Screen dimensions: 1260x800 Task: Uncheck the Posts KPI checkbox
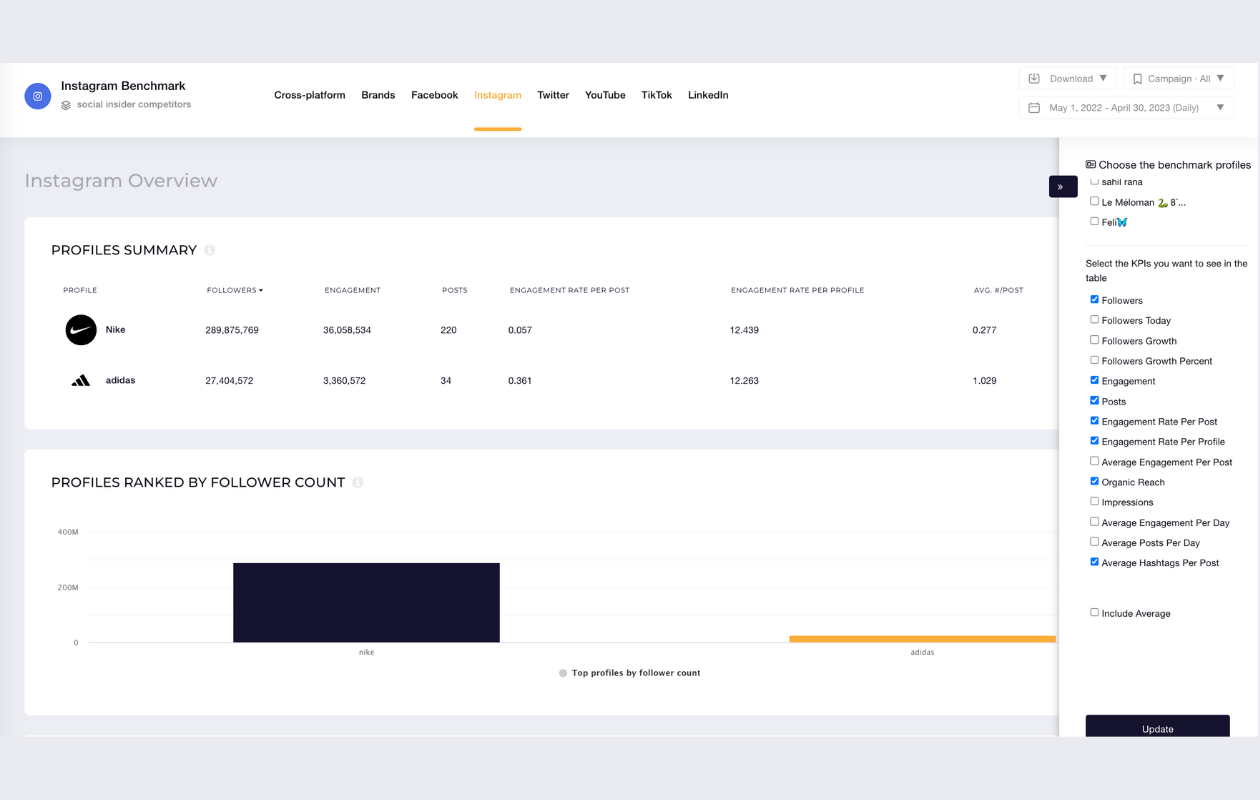coord(1094,400)
